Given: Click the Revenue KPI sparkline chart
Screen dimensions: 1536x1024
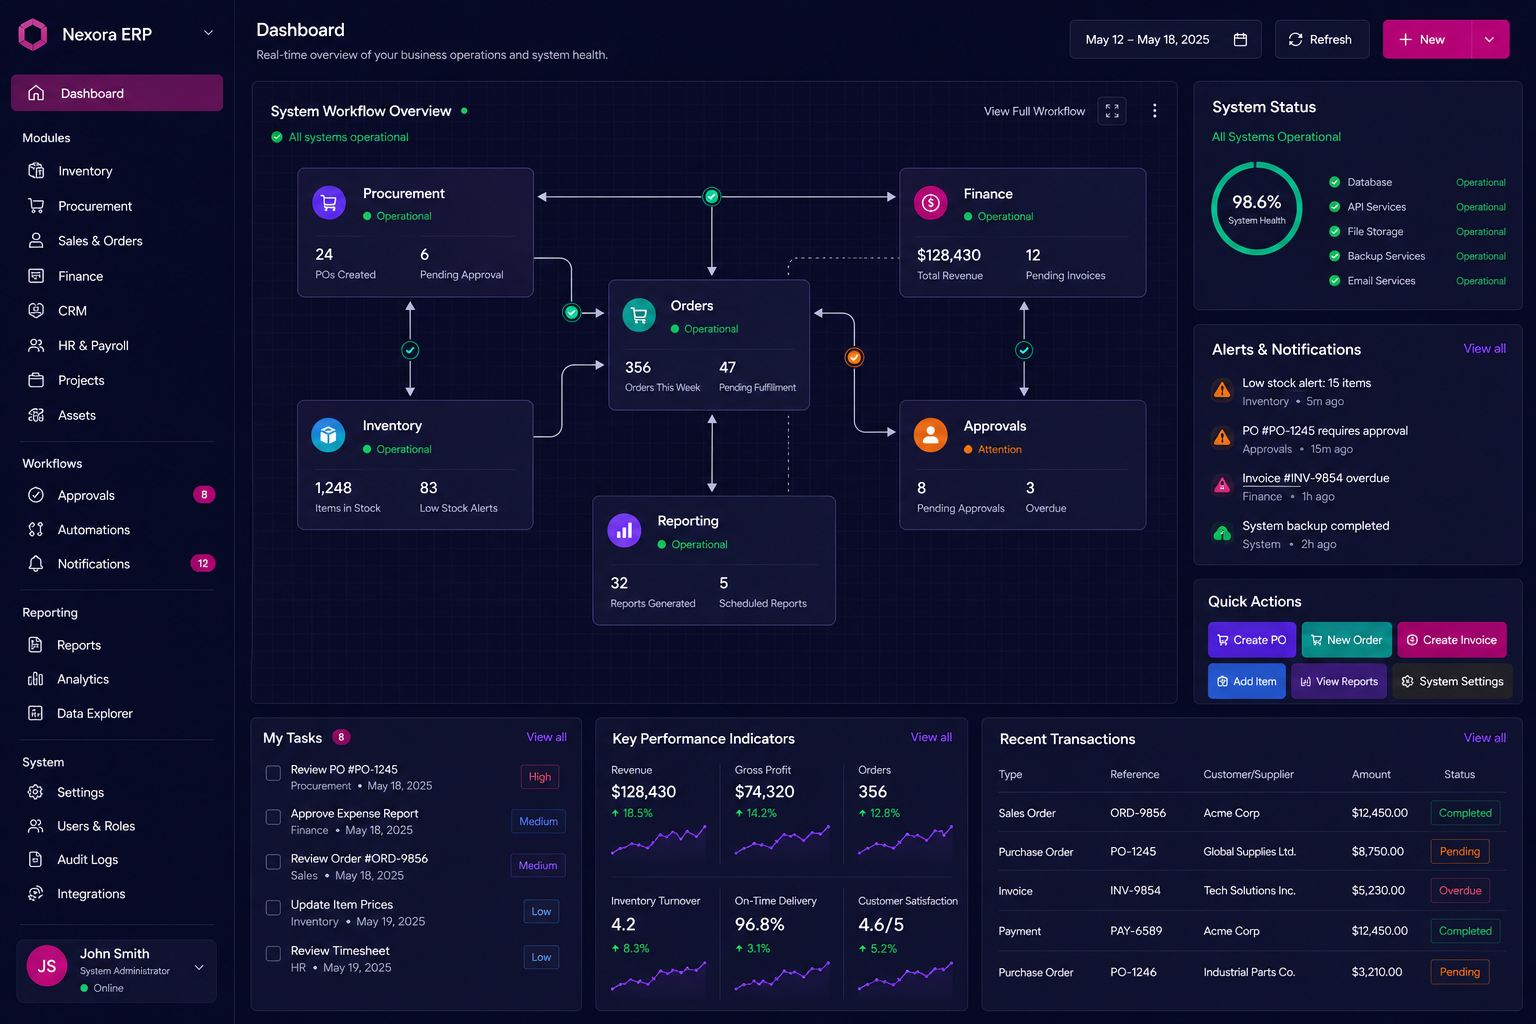Looking at the screenshot, I should point(659,840).
